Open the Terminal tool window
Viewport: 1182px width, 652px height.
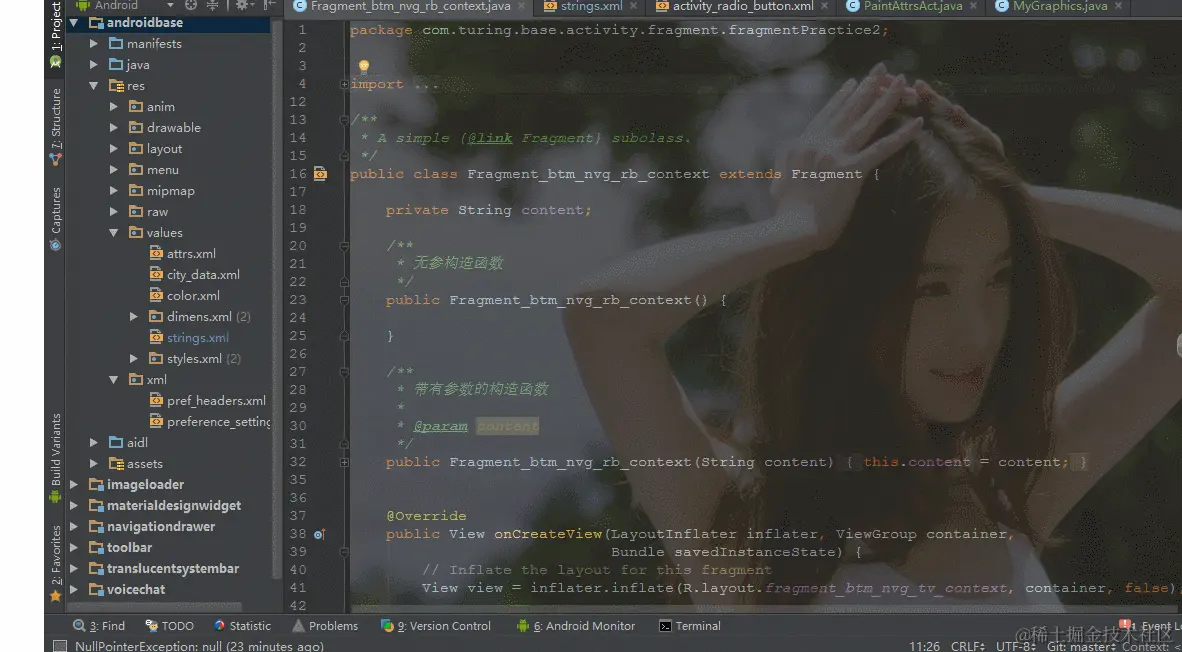tap(690, 626)
